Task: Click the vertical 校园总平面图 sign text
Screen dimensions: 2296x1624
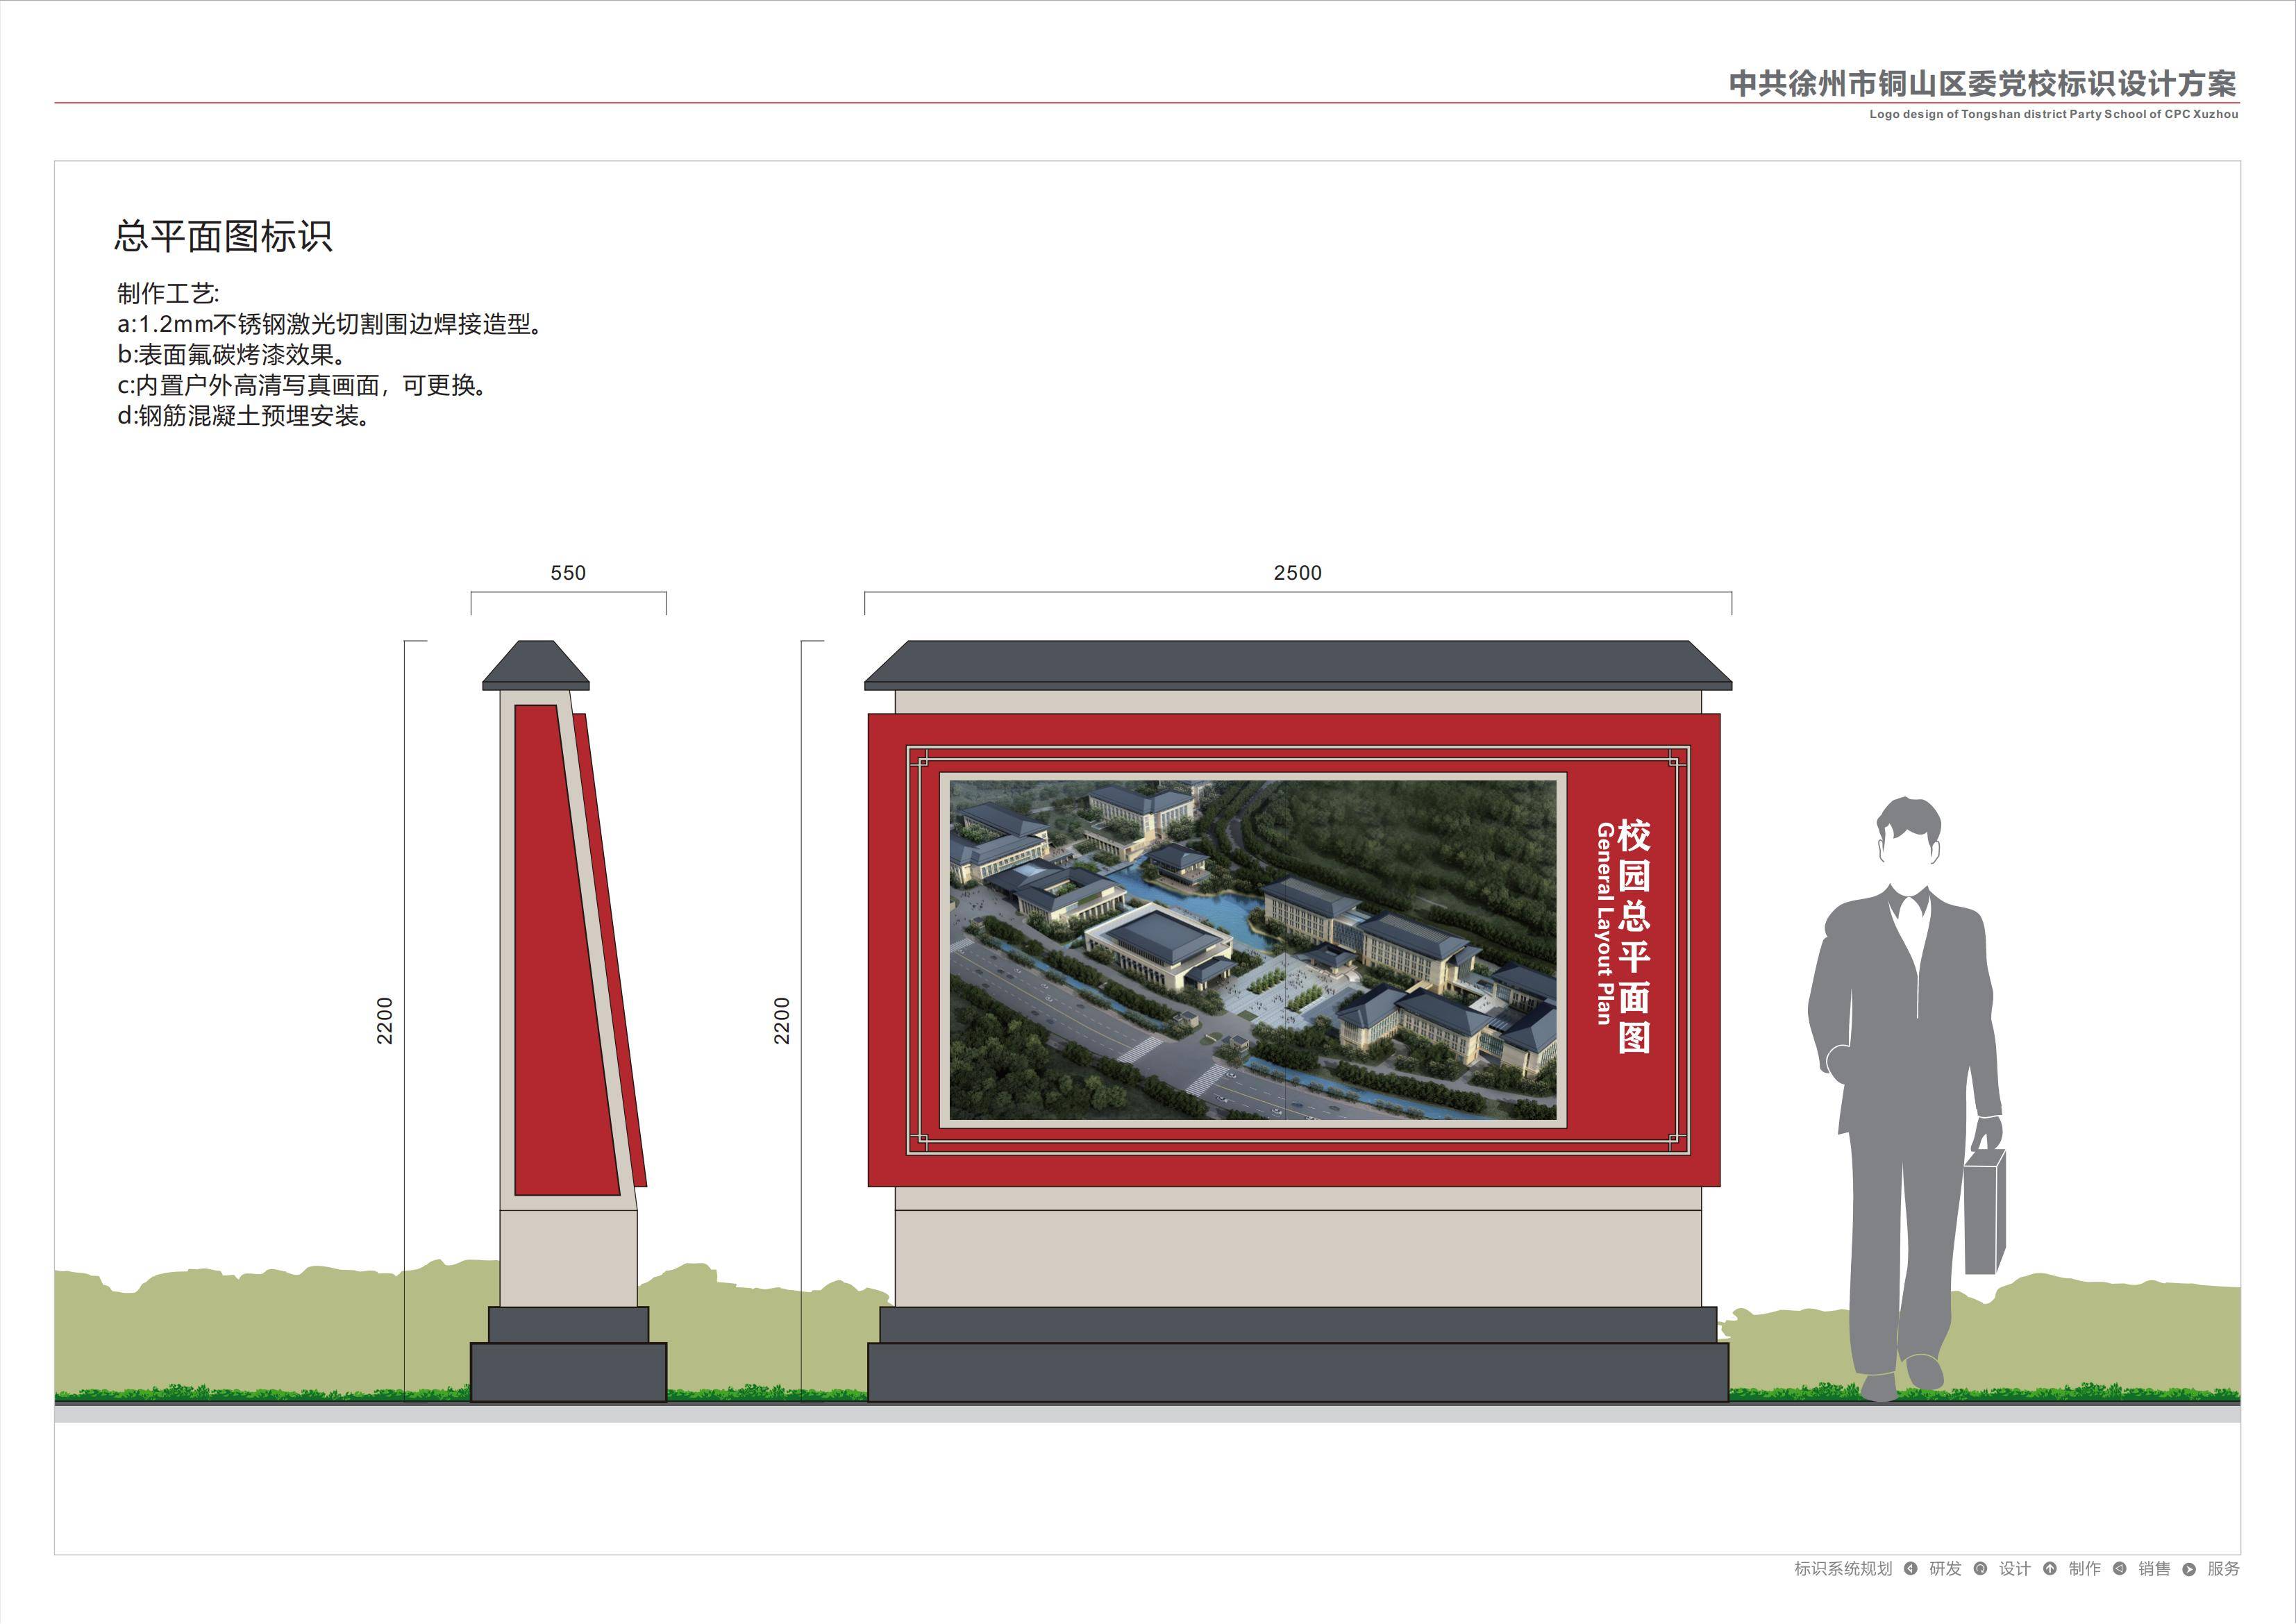Action: pyautogui.click(x=1634, y=936)
